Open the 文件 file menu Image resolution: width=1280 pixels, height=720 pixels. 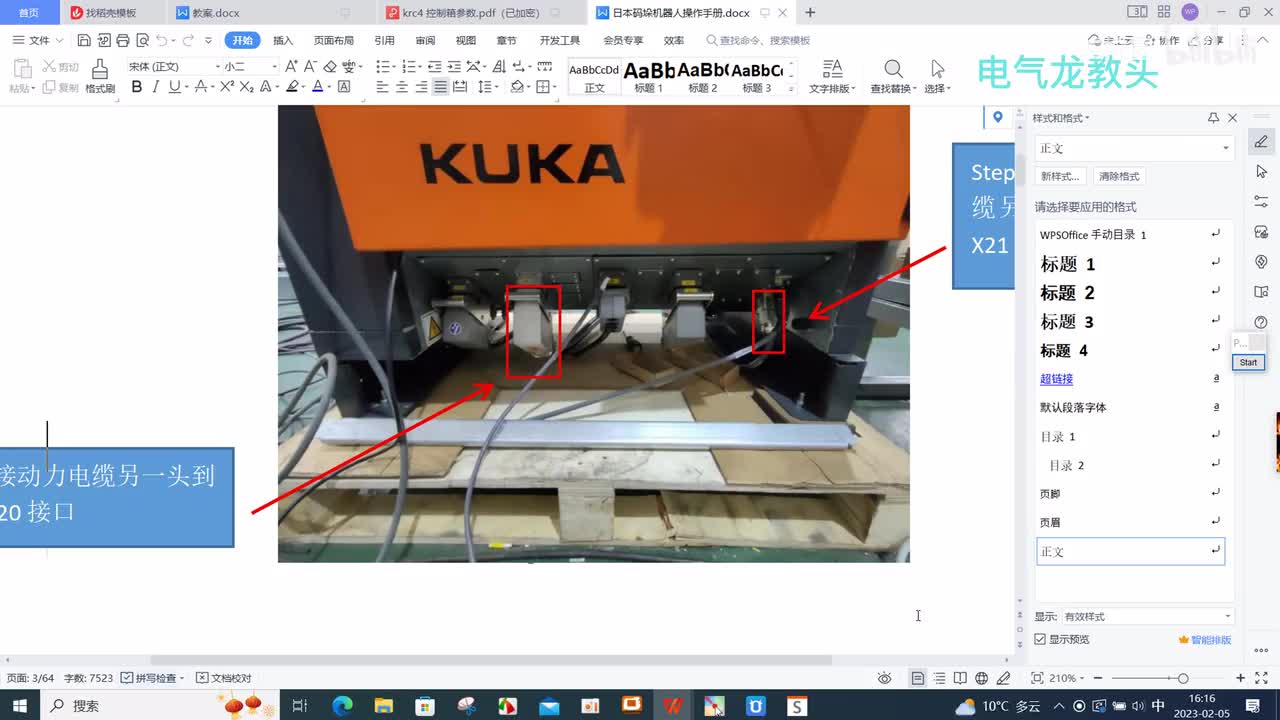pyautogui.click(x=38, y=40)
